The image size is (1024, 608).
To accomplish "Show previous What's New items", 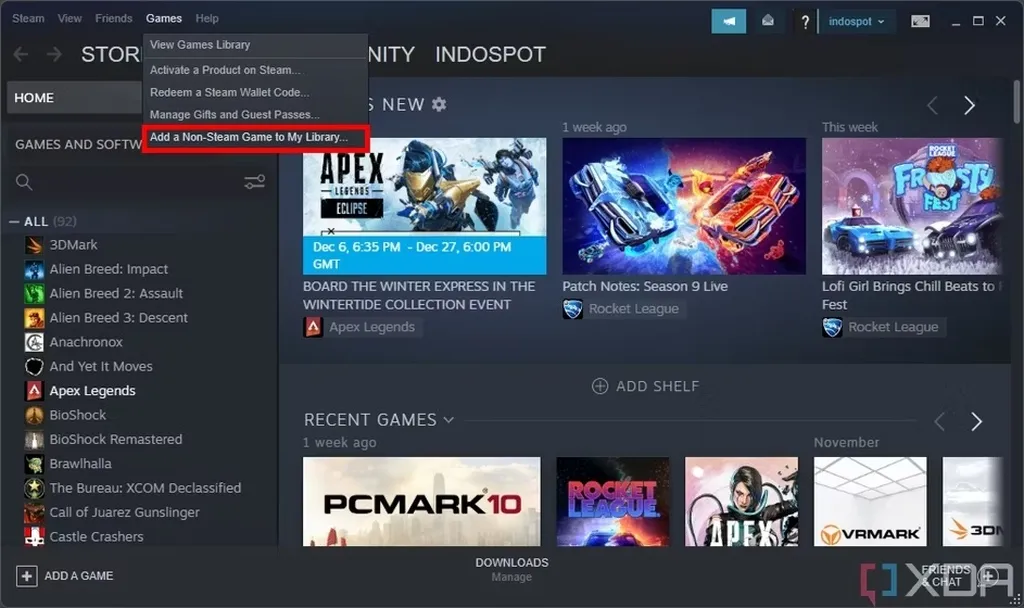I will [933, 105].
